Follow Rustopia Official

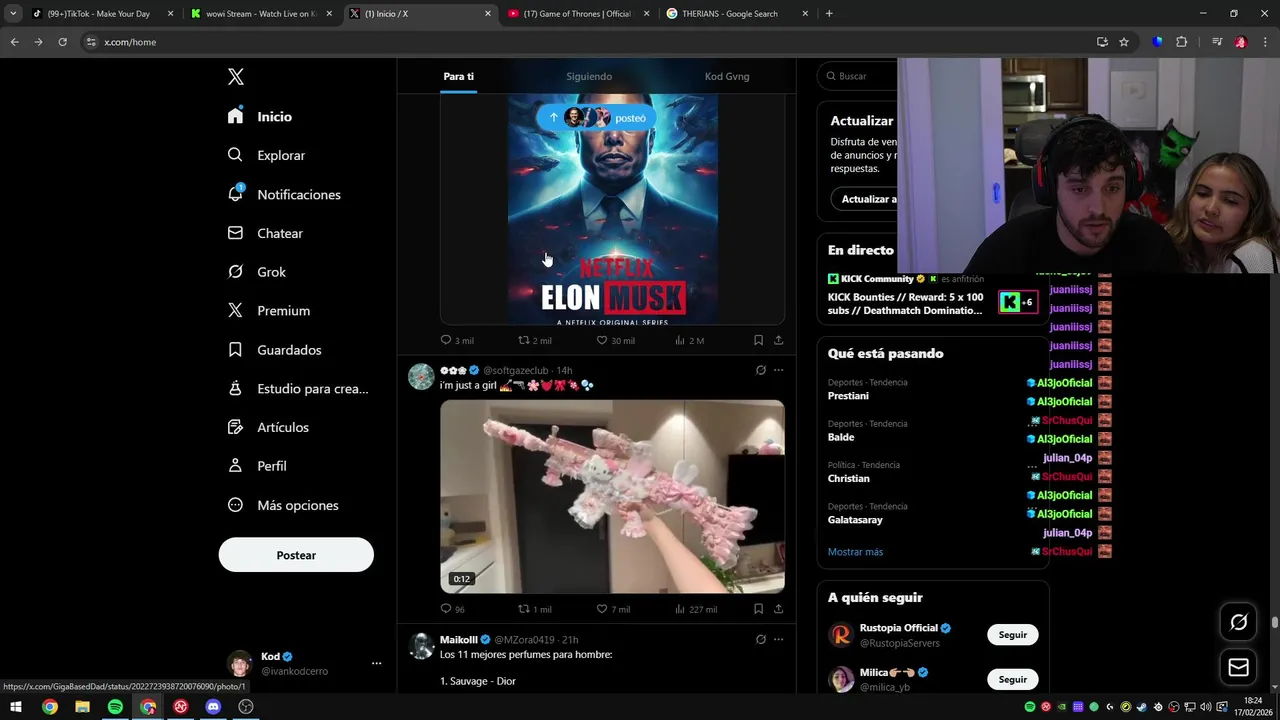(x=1012, y=635)
